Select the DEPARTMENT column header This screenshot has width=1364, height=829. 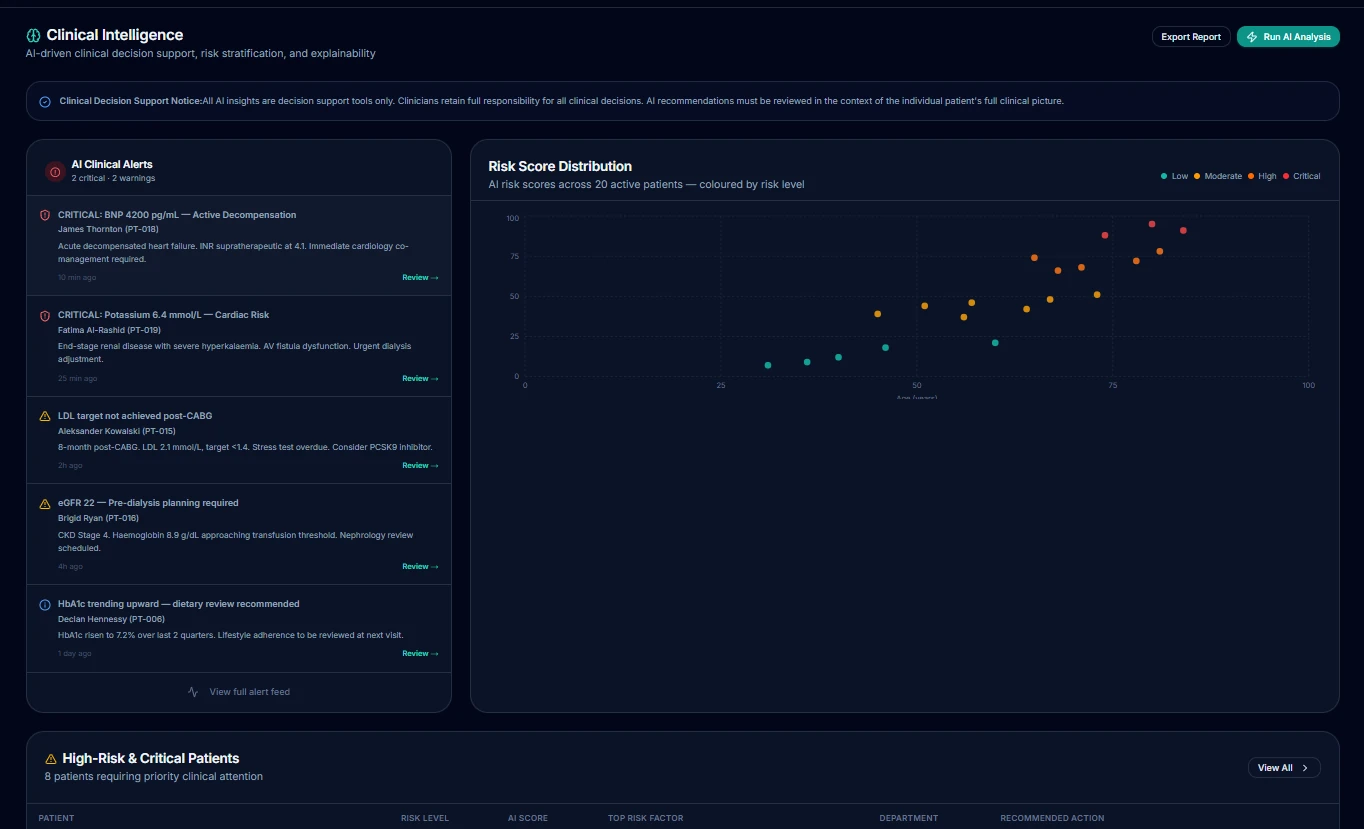point(909,818)
